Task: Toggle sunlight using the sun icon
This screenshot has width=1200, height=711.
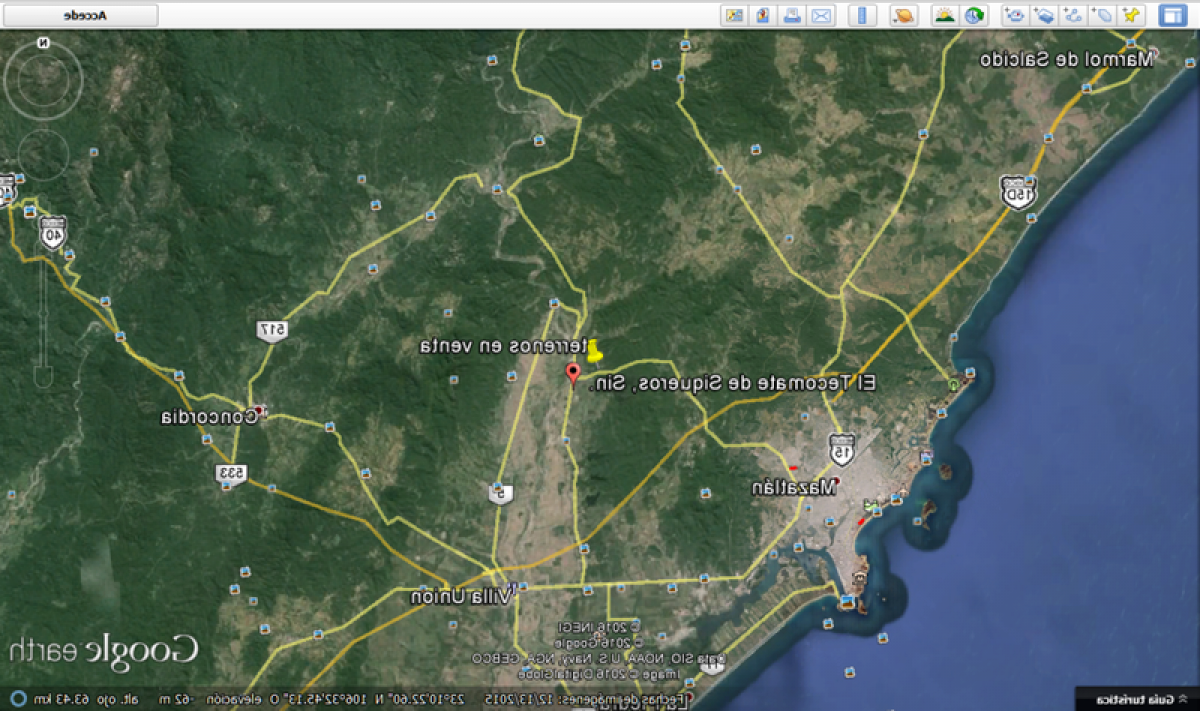Action: (x=944, y=15)
